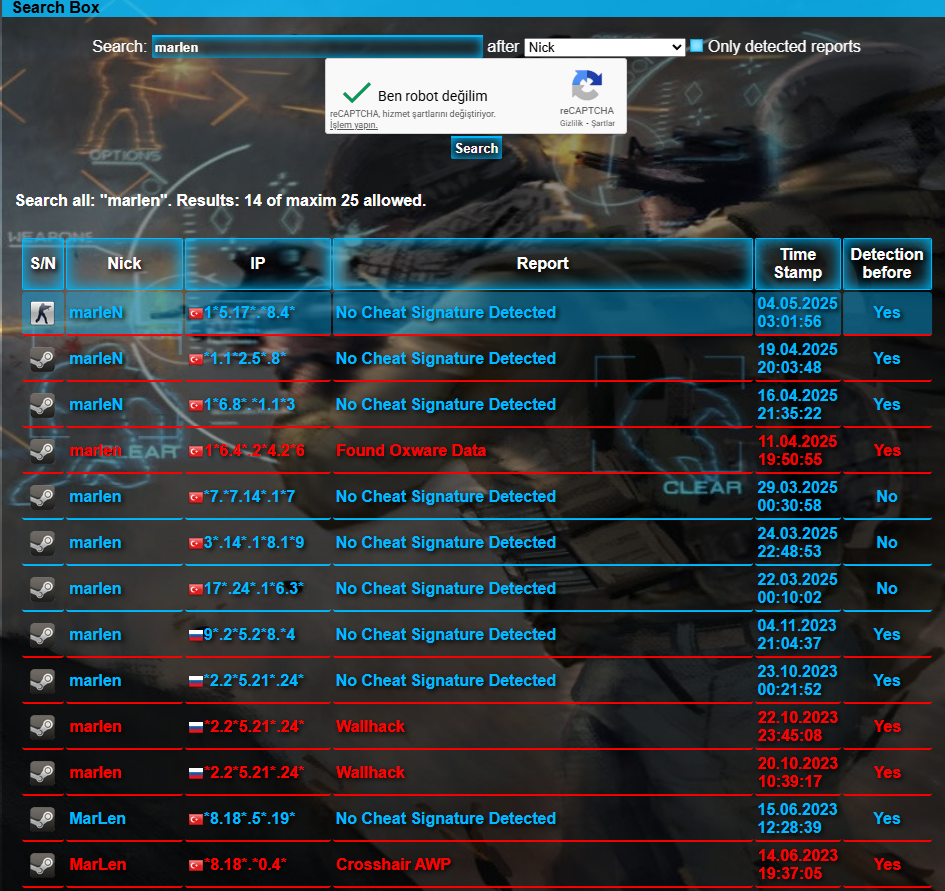This screenshot has width=945, height=891.
Task: Open the Şartlar terms link
Action: click(603, 123)
